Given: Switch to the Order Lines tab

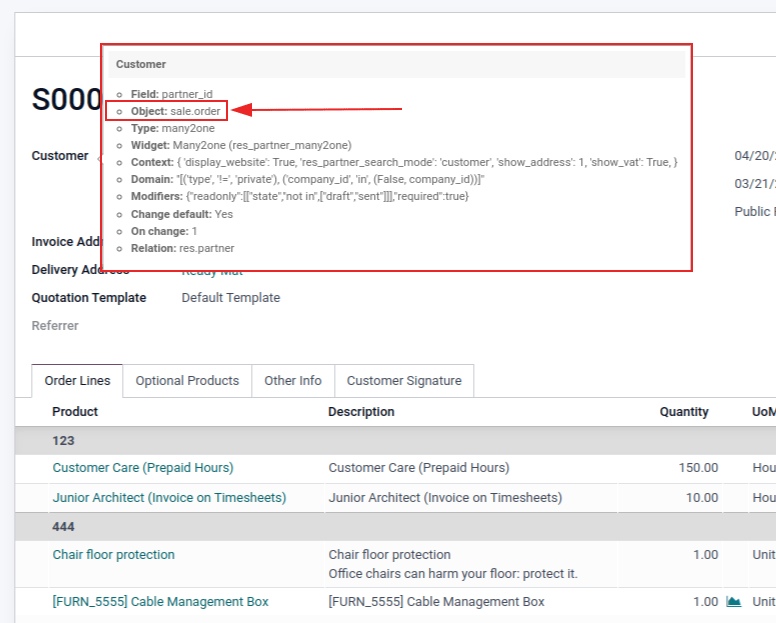Looking at the screenshot, I should 77,381.
